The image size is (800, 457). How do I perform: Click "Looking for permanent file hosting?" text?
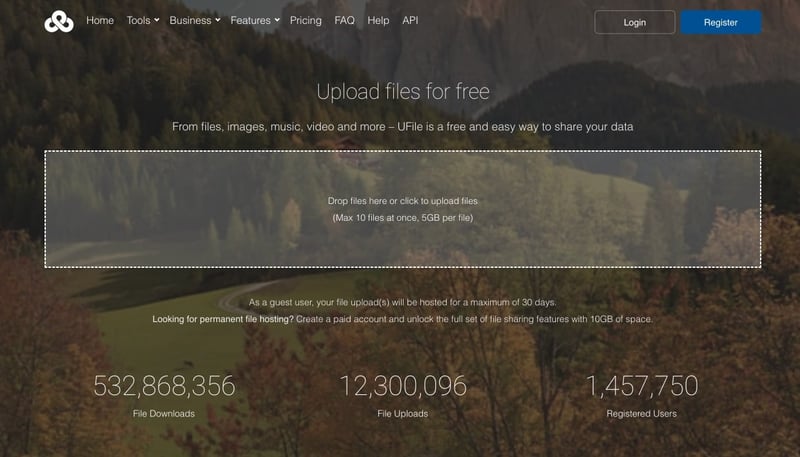coord(222,319)
